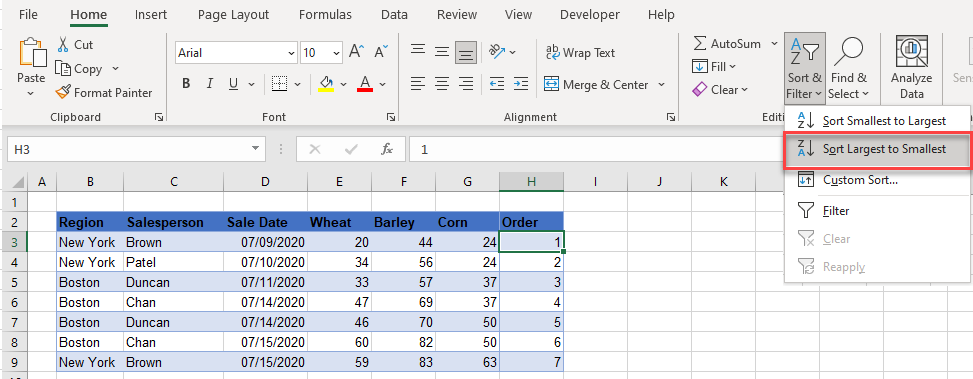
Task: Click the Sort & Filter button
Action: pos(804,69)
